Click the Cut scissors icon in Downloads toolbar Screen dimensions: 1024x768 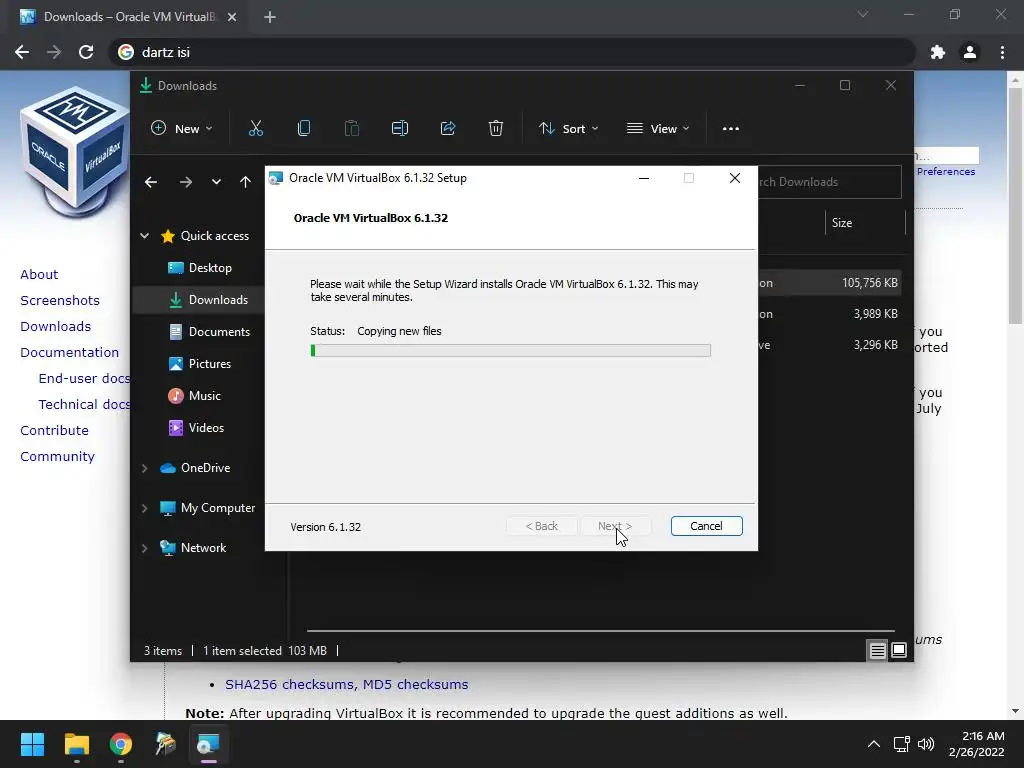255,129
